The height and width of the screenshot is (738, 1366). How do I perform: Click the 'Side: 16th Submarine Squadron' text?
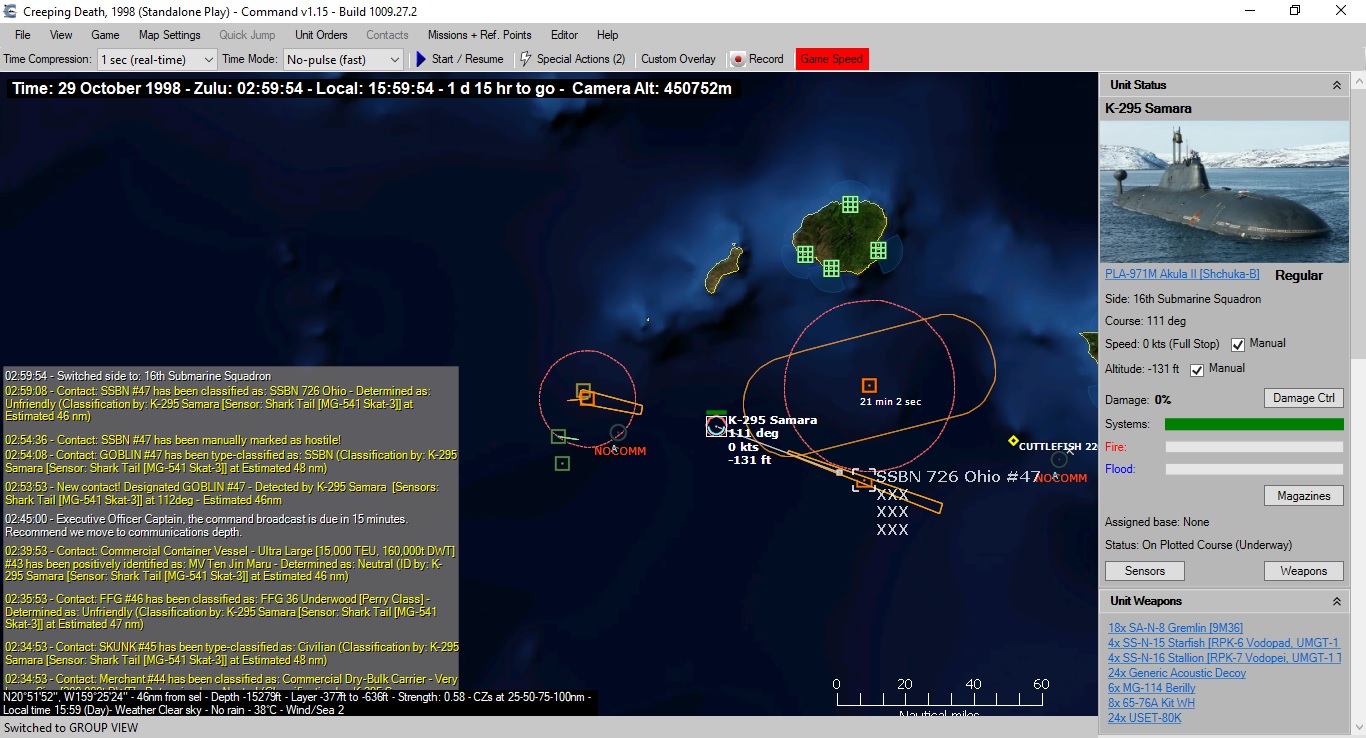click(x=1183, y=299)
